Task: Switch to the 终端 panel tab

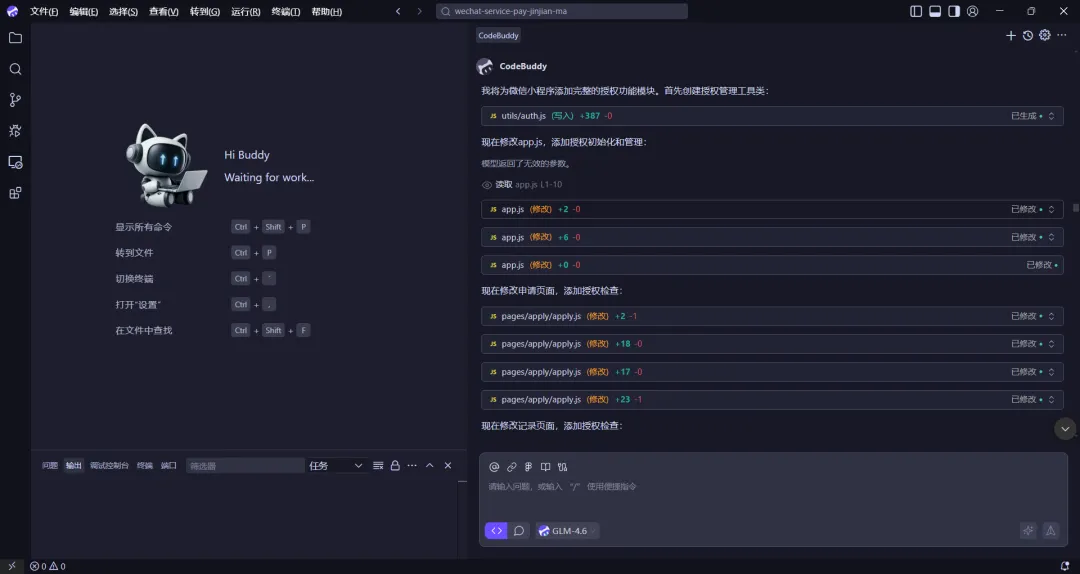Action: click(x=145, y=466)
